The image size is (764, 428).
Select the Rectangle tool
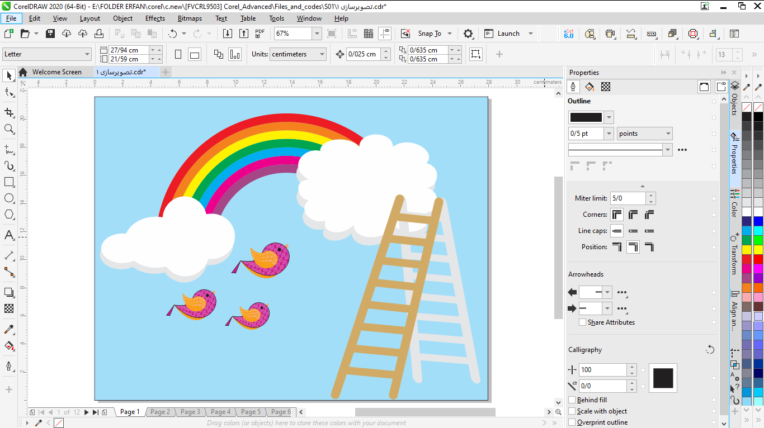click(x=9, y=182)
